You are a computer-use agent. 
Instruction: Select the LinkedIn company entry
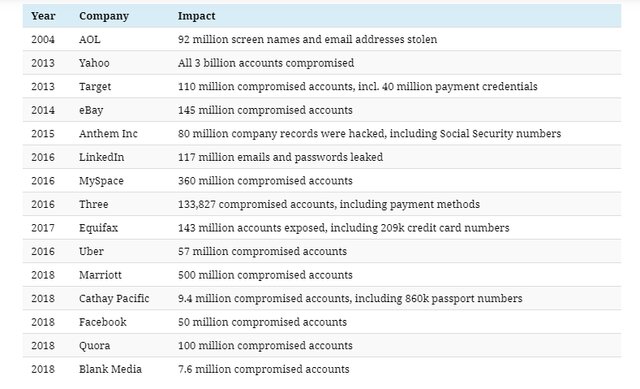[101, 158]
